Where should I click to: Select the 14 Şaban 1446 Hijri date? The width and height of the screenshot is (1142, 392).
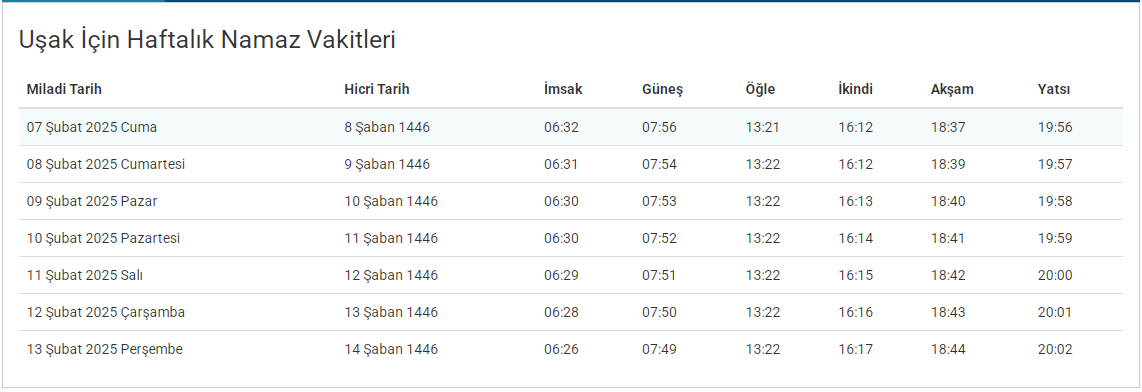(391, 350)
